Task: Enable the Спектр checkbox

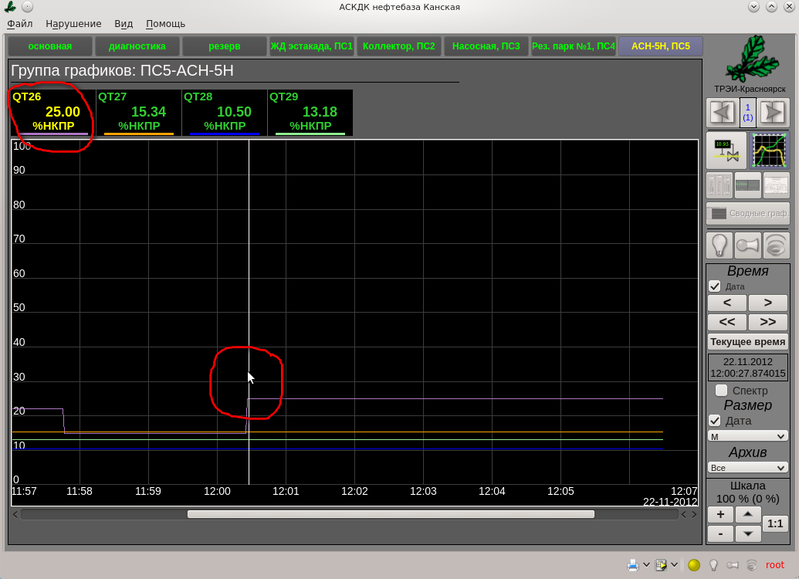Action: 721,390
